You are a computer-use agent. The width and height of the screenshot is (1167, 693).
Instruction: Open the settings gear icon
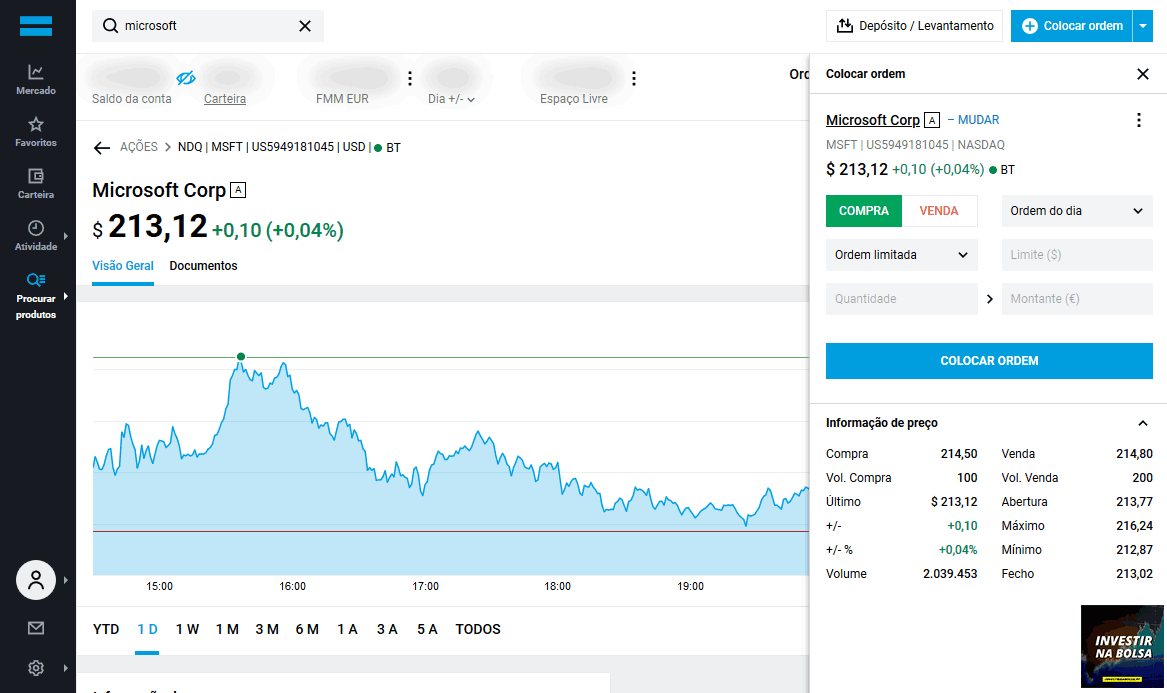tap(36, 668)
